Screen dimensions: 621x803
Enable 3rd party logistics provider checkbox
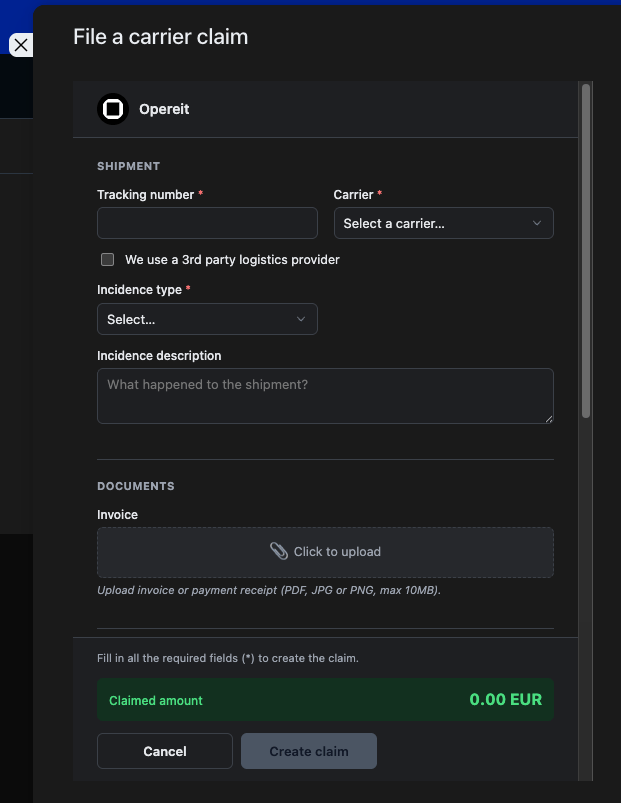point(108,260)
